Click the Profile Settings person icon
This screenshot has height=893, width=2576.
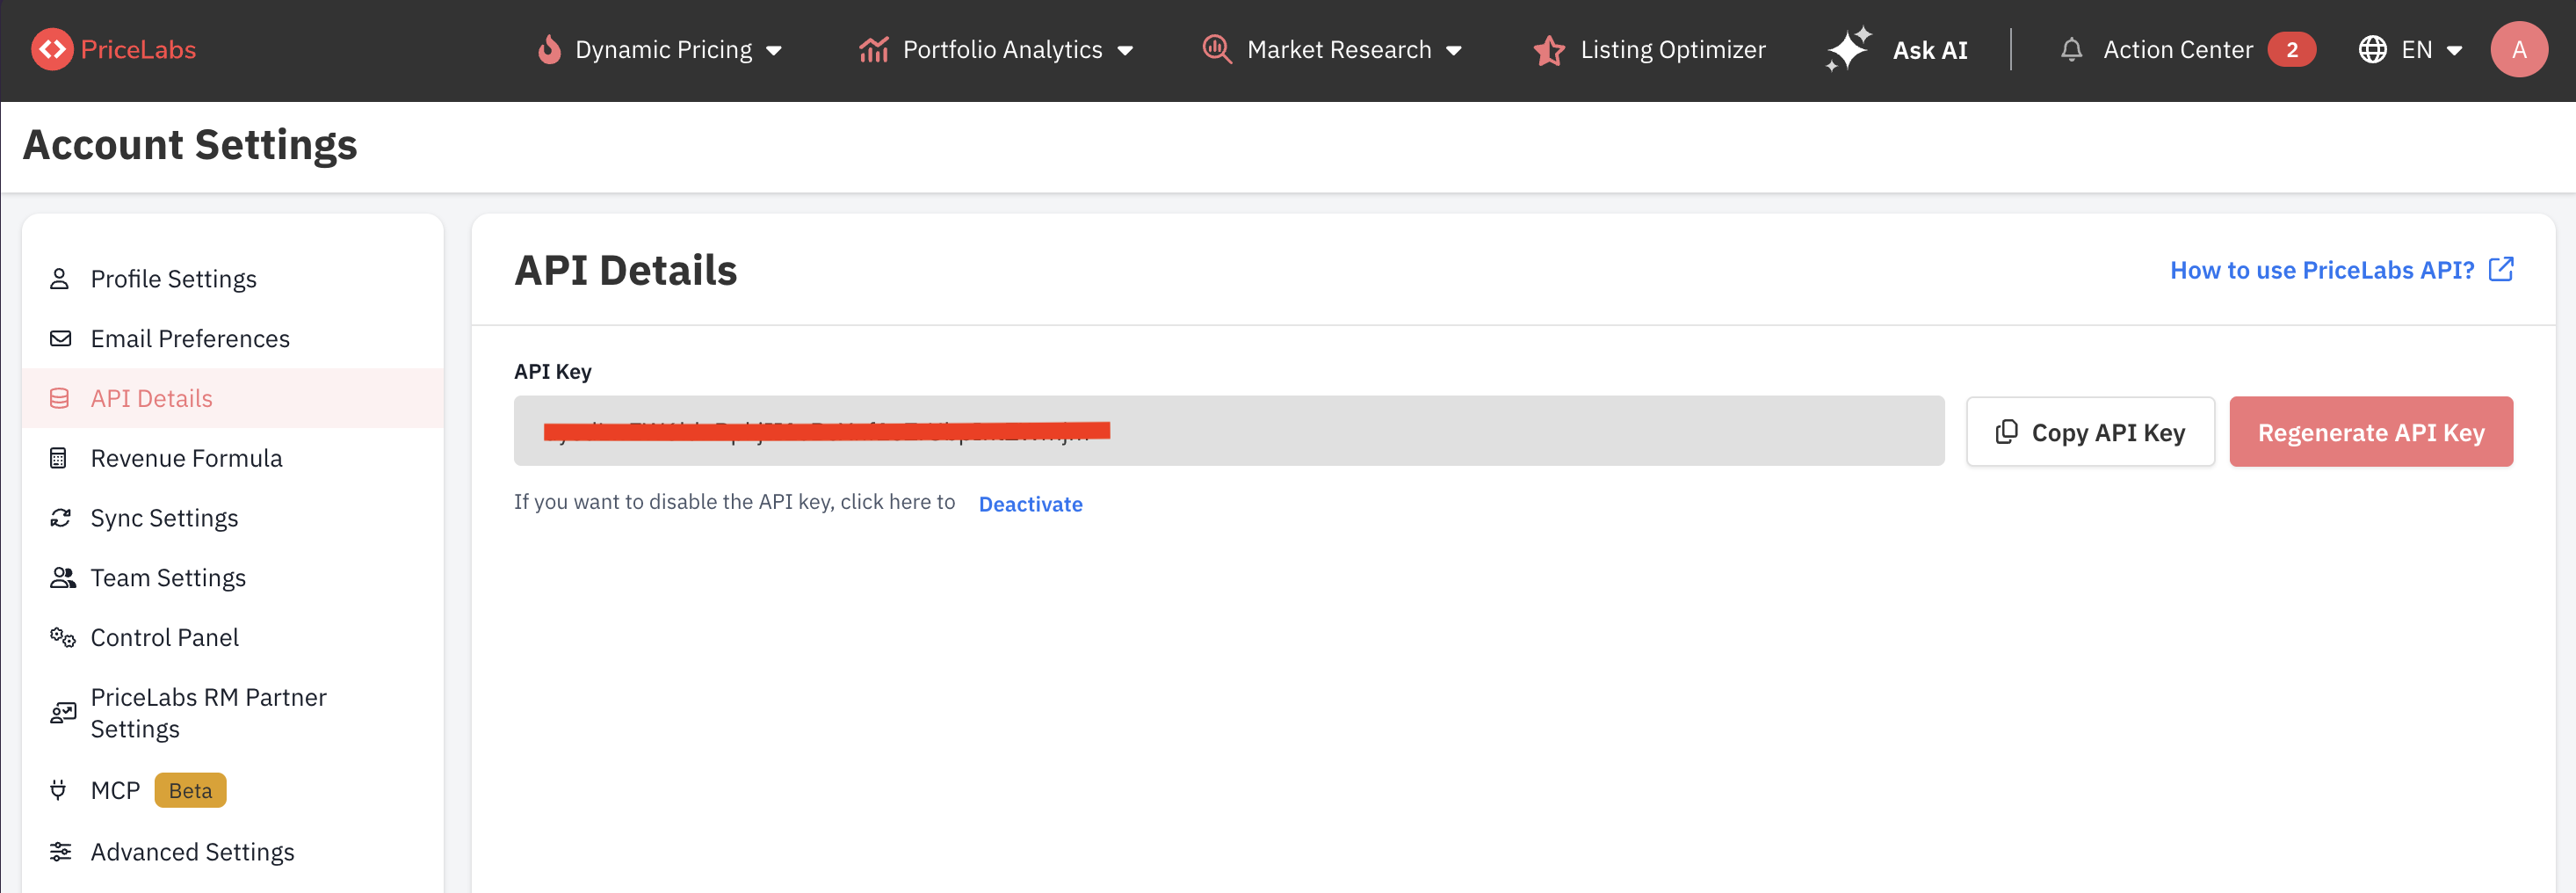tap(60, 279)
